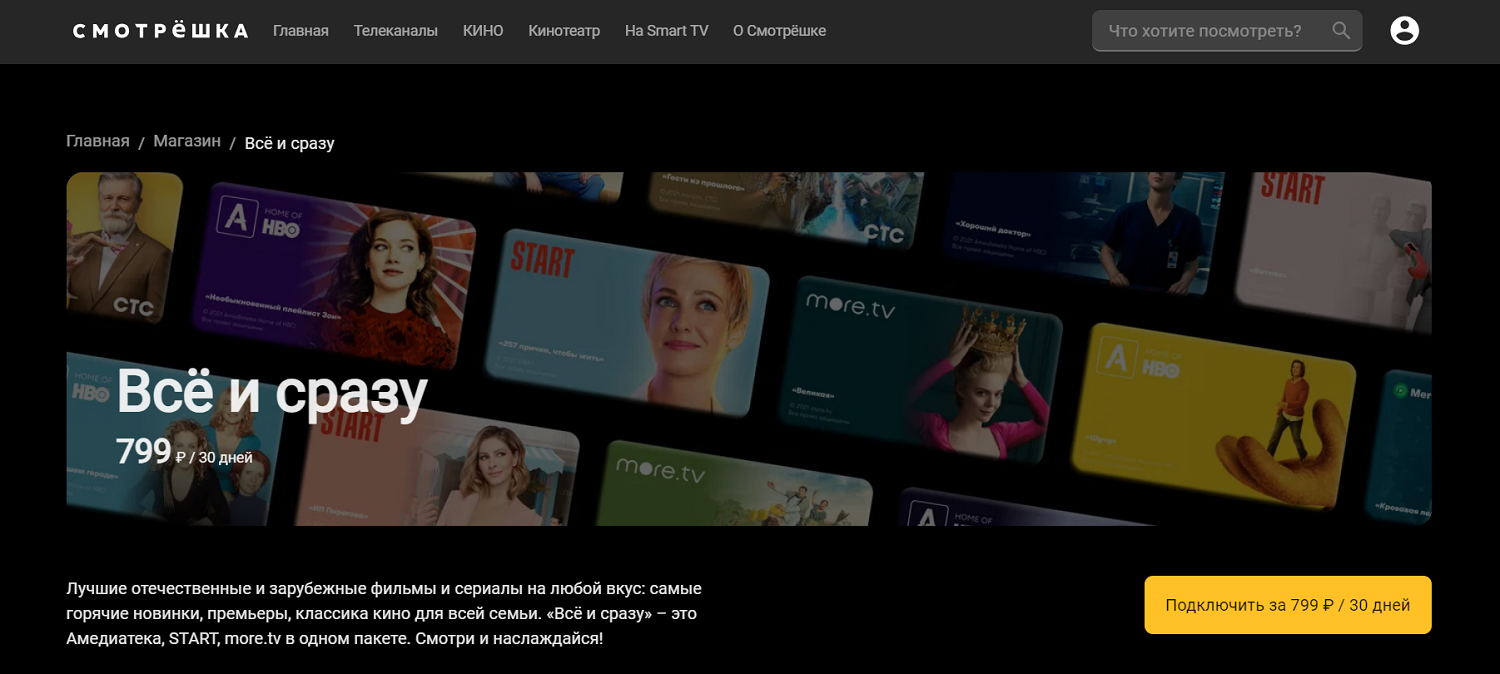Click the package description paragraph

(384, 613)
